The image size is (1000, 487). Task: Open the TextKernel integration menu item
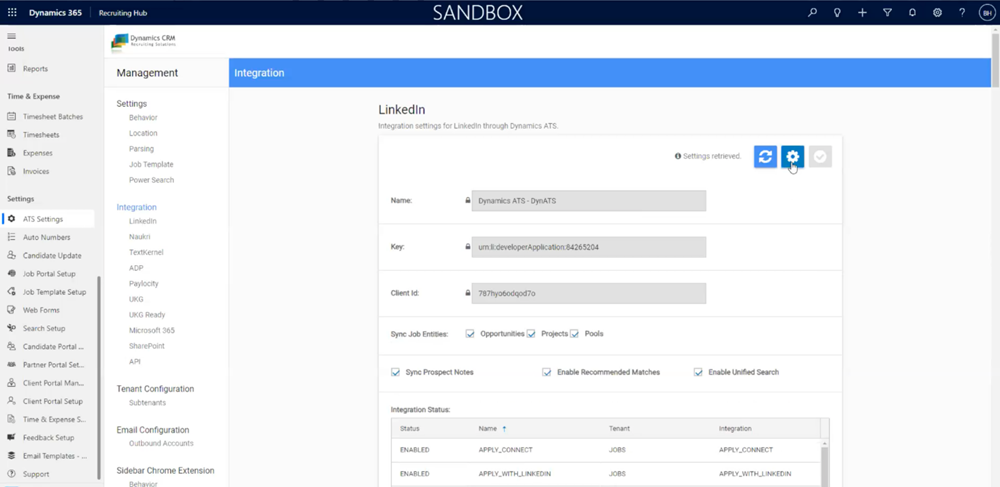tap(146, 252)
